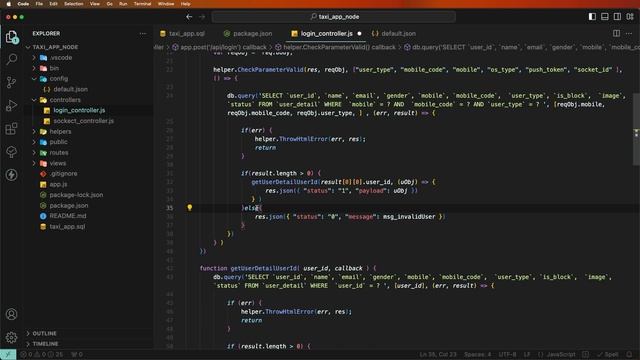Screen dimensions: 640x360
Task: Click the editor vertical scrollbar
Action: click(x=636, y=129)
